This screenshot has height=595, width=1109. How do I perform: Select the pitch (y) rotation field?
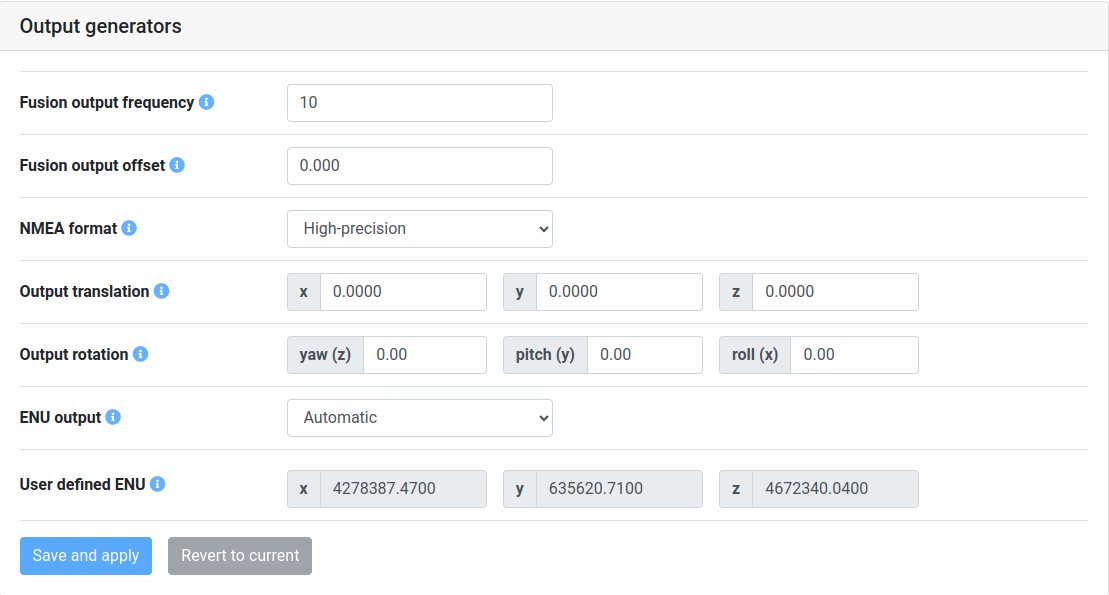(645, 354)
